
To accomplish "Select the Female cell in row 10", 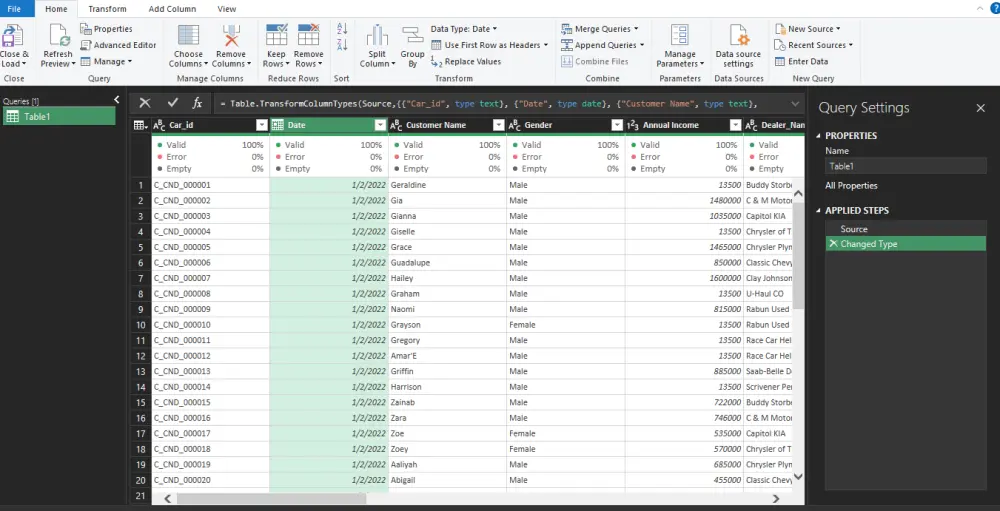I will coord(566,325).
